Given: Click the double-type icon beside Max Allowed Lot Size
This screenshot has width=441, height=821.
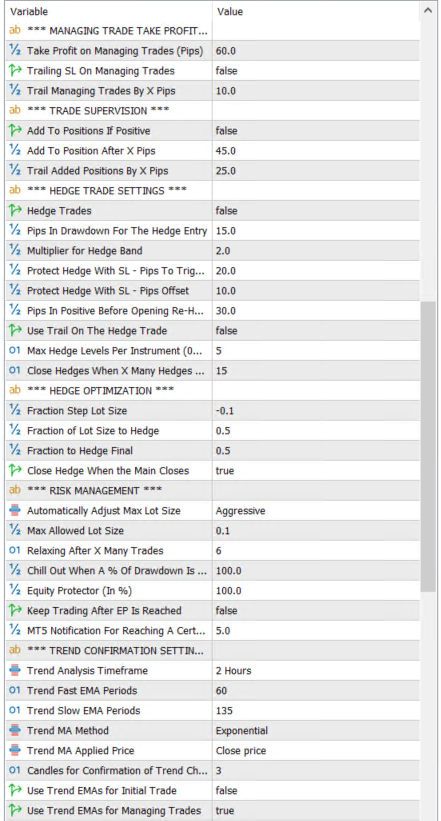Looking at the screenshot, I should coord(15,531).
